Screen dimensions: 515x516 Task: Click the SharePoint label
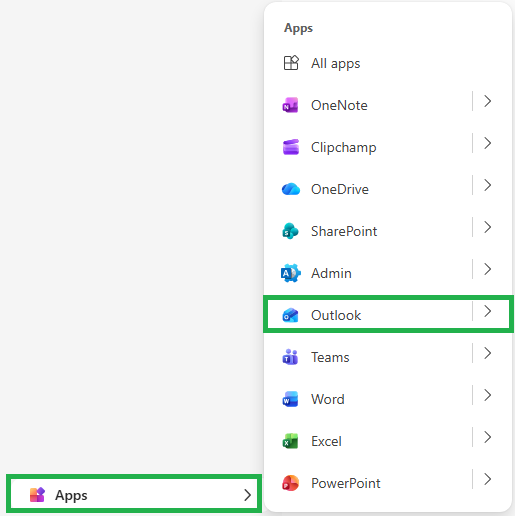pos(344,231)
